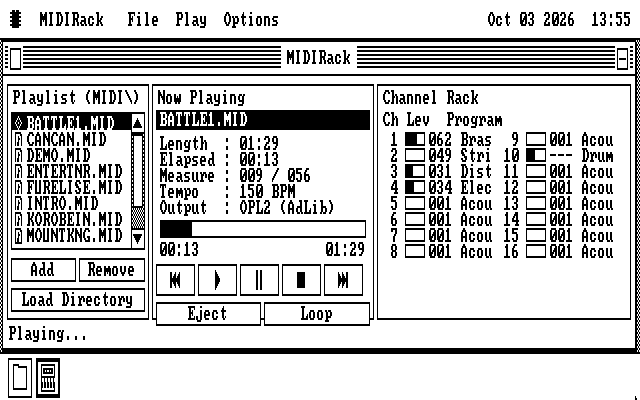
Task: Select MOUNTKNG.MID in the playlist
Action: 71,236
